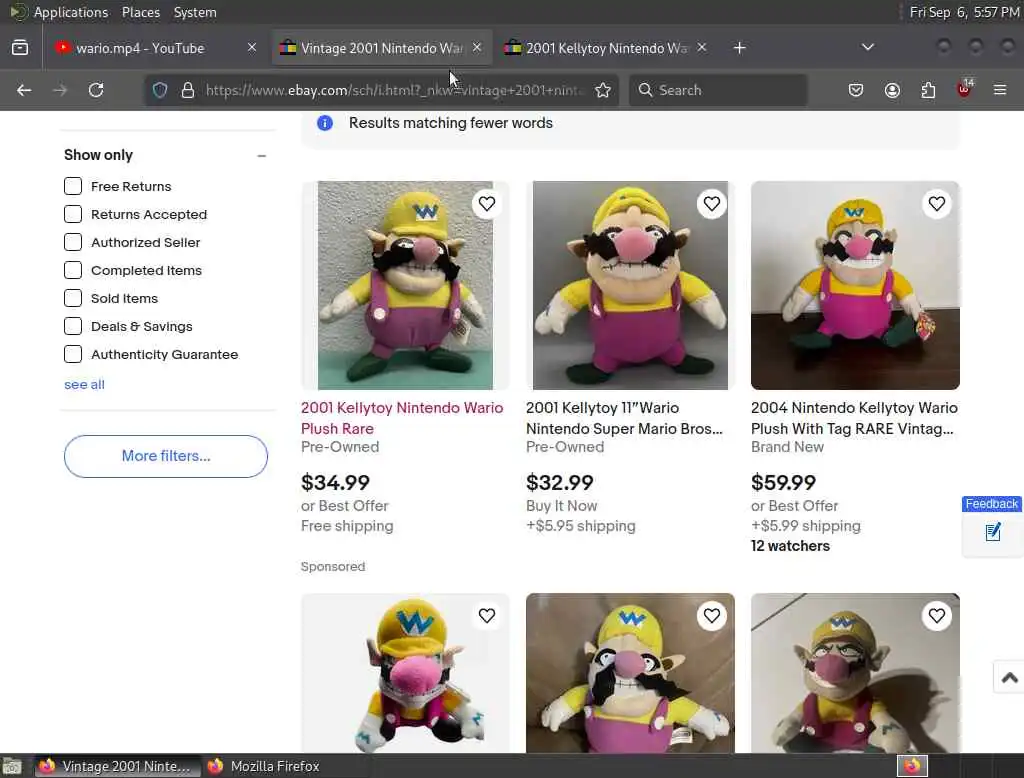Check the Completed Items filter

[73, 270]
